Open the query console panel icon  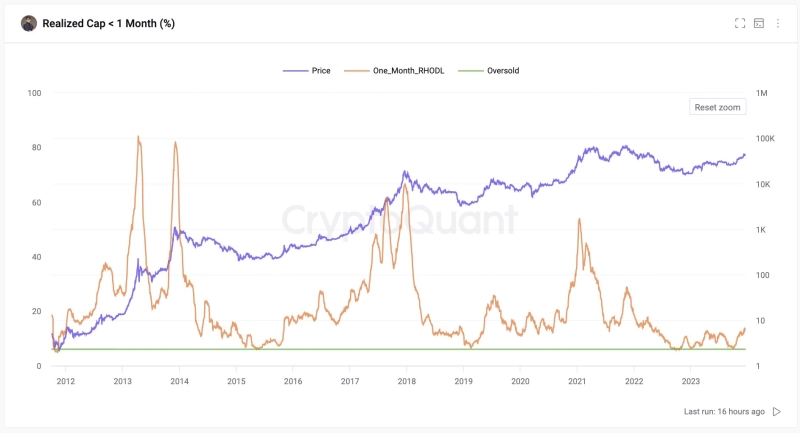click(x=759, y=23)
